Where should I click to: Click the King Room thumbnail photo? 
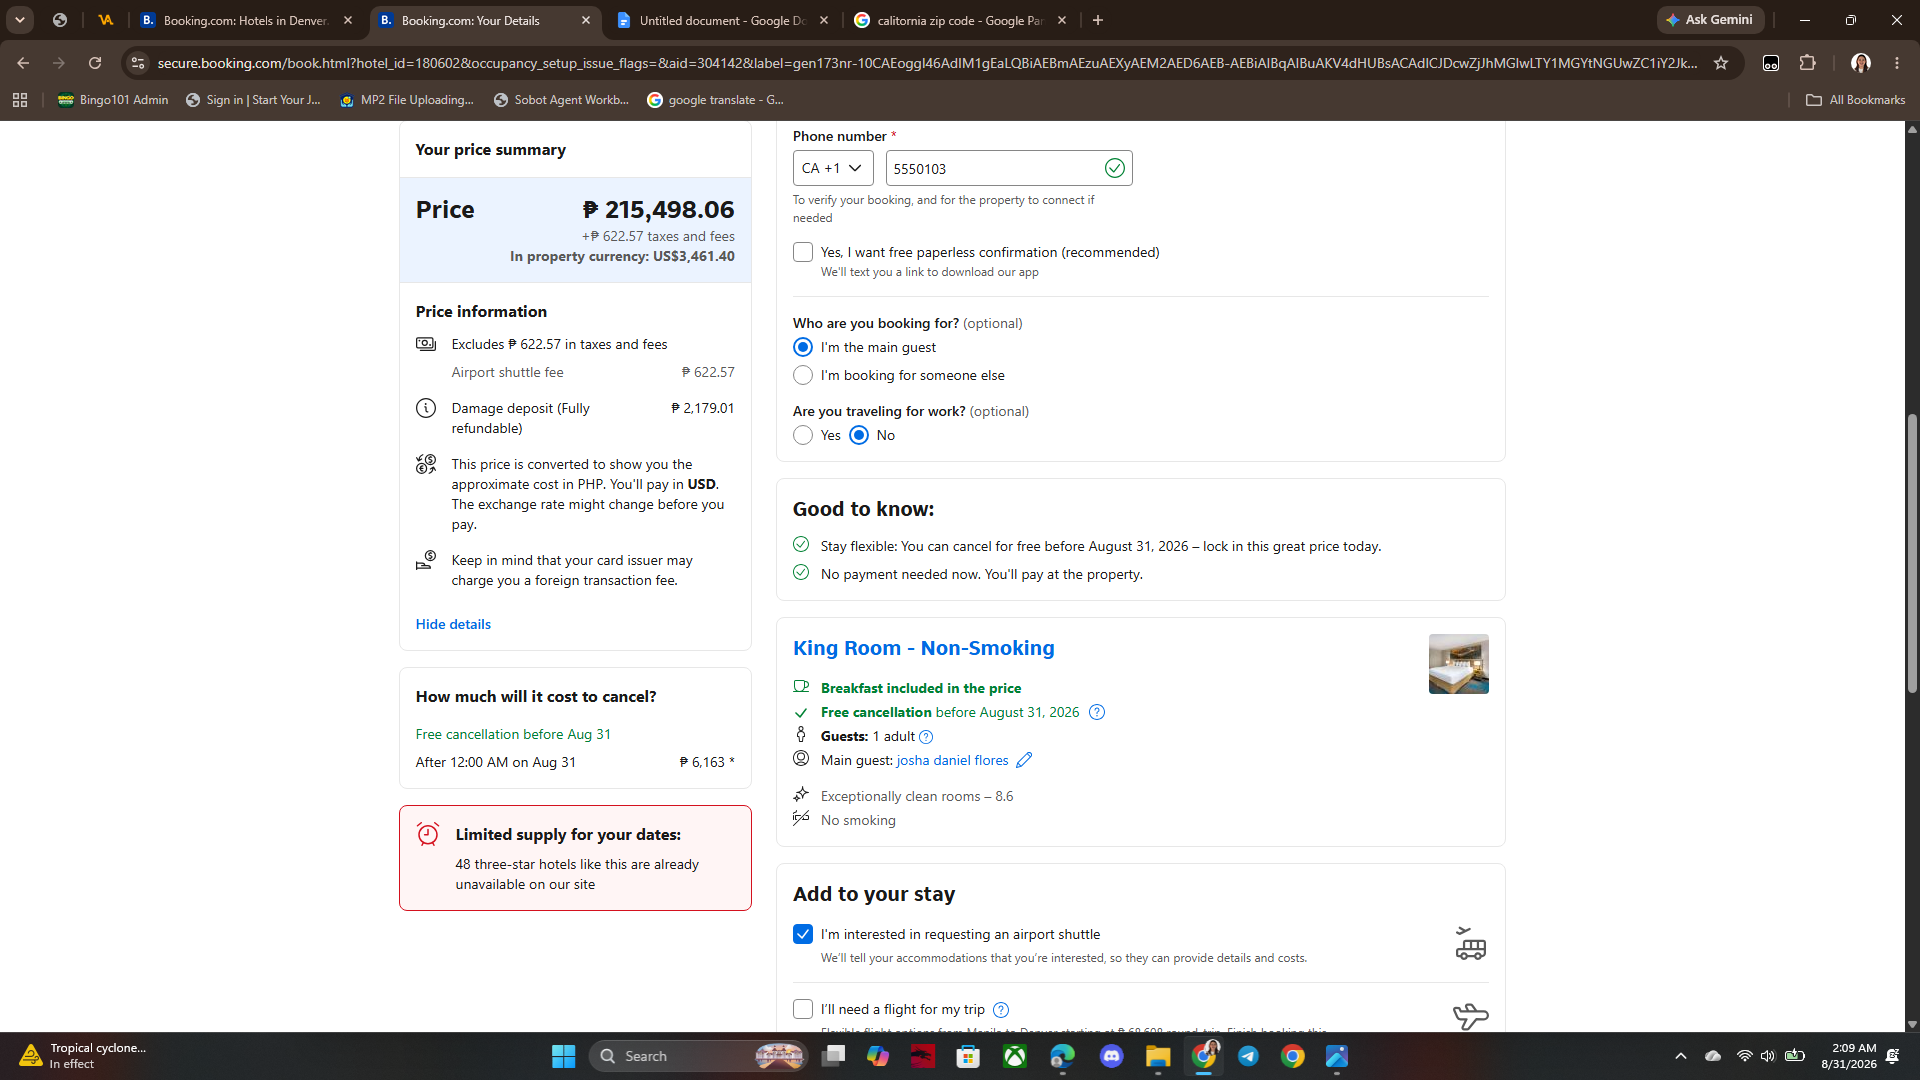click(x=1458, y=664)
